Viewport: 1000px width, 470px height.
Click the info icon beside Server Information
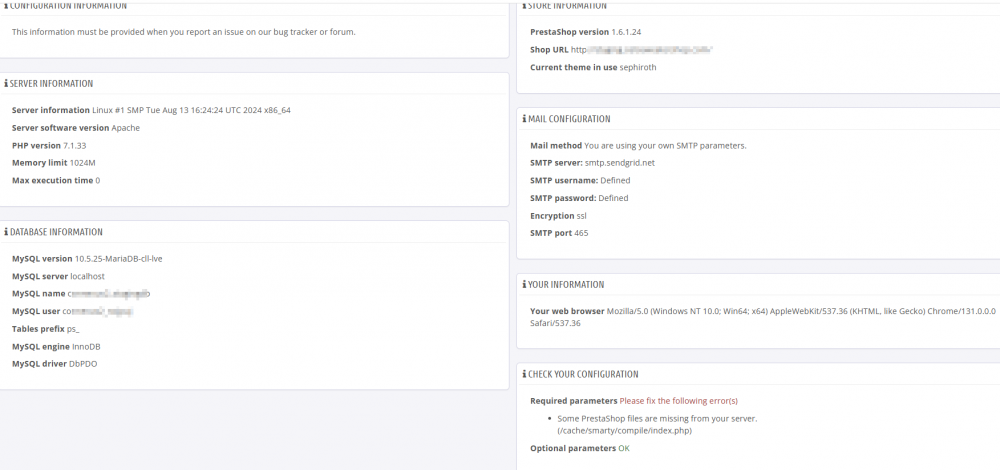coord(6,84)
